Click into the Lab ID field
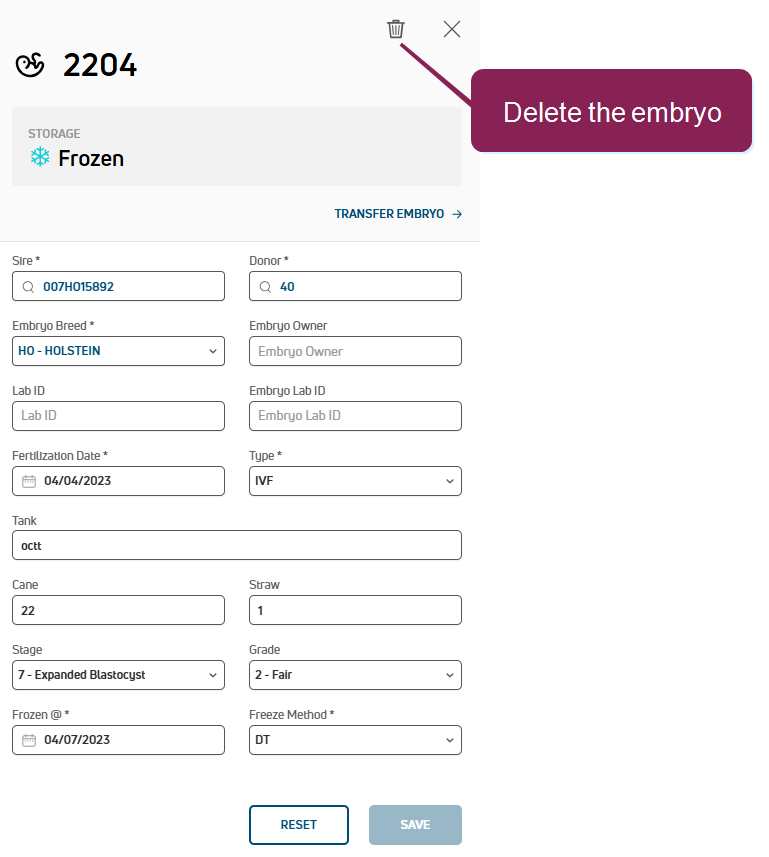Screen dimensions: 769x857 (x=118, y=416)
